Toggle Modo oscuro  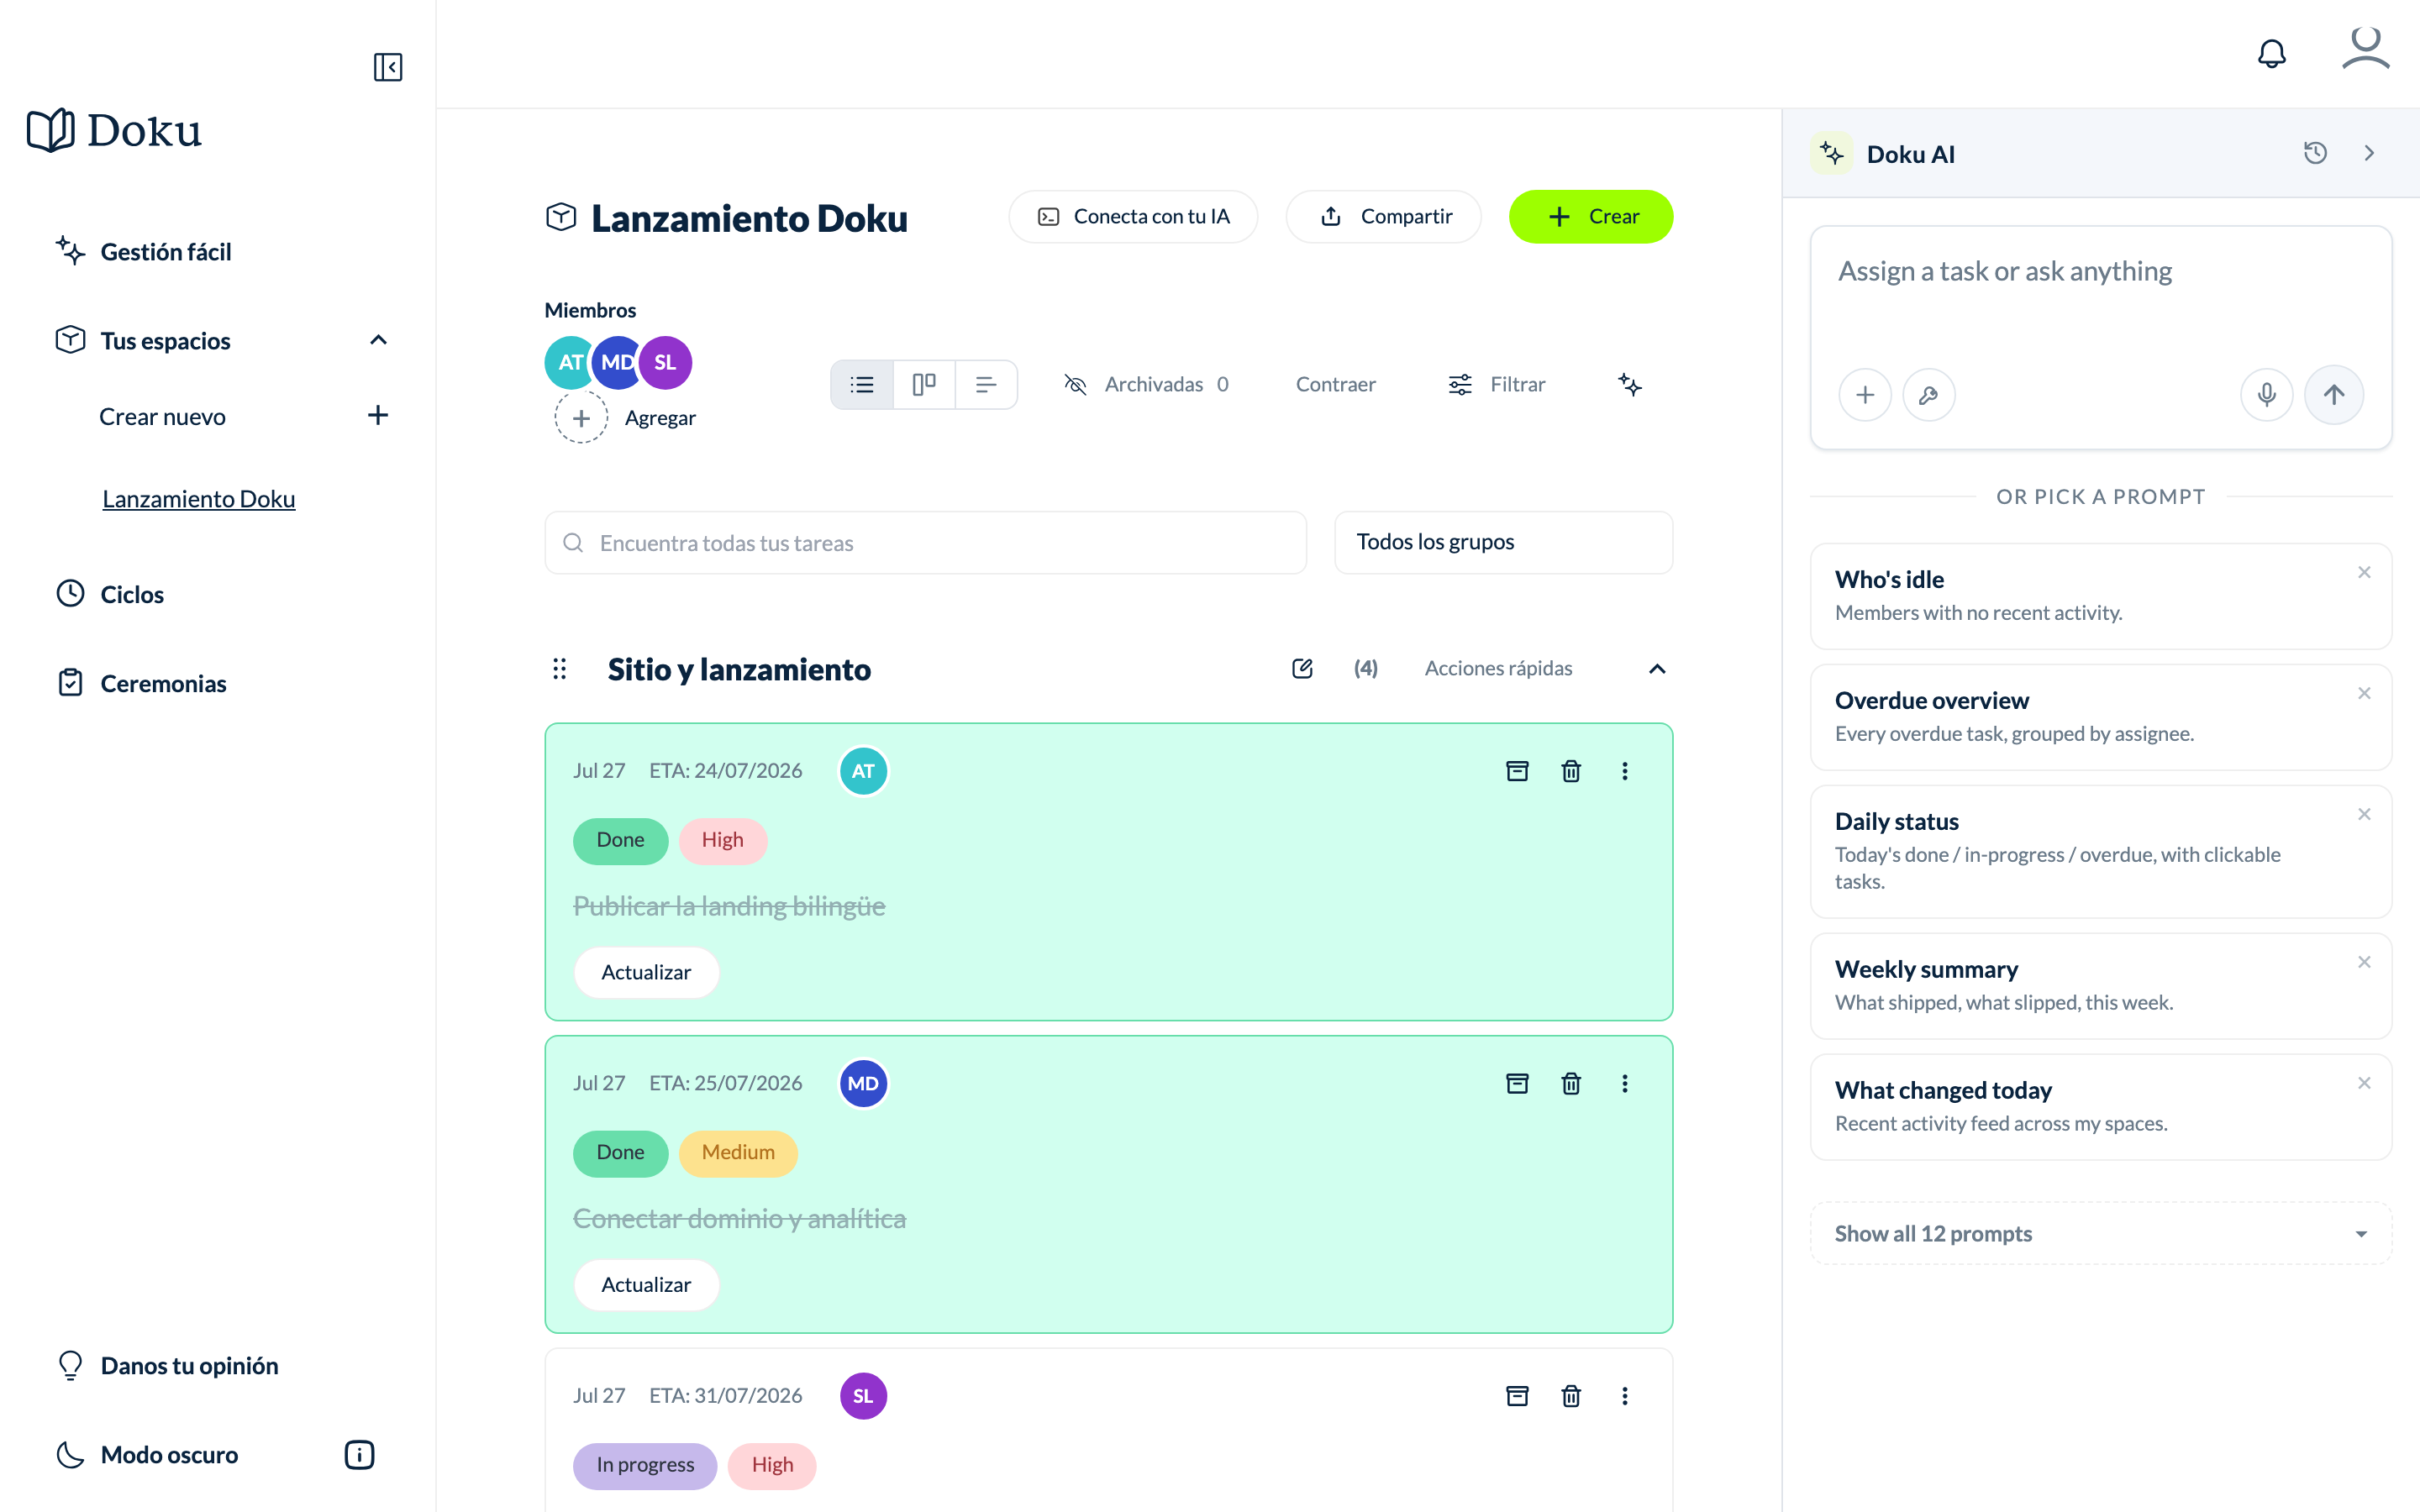tap(147, 1454)
